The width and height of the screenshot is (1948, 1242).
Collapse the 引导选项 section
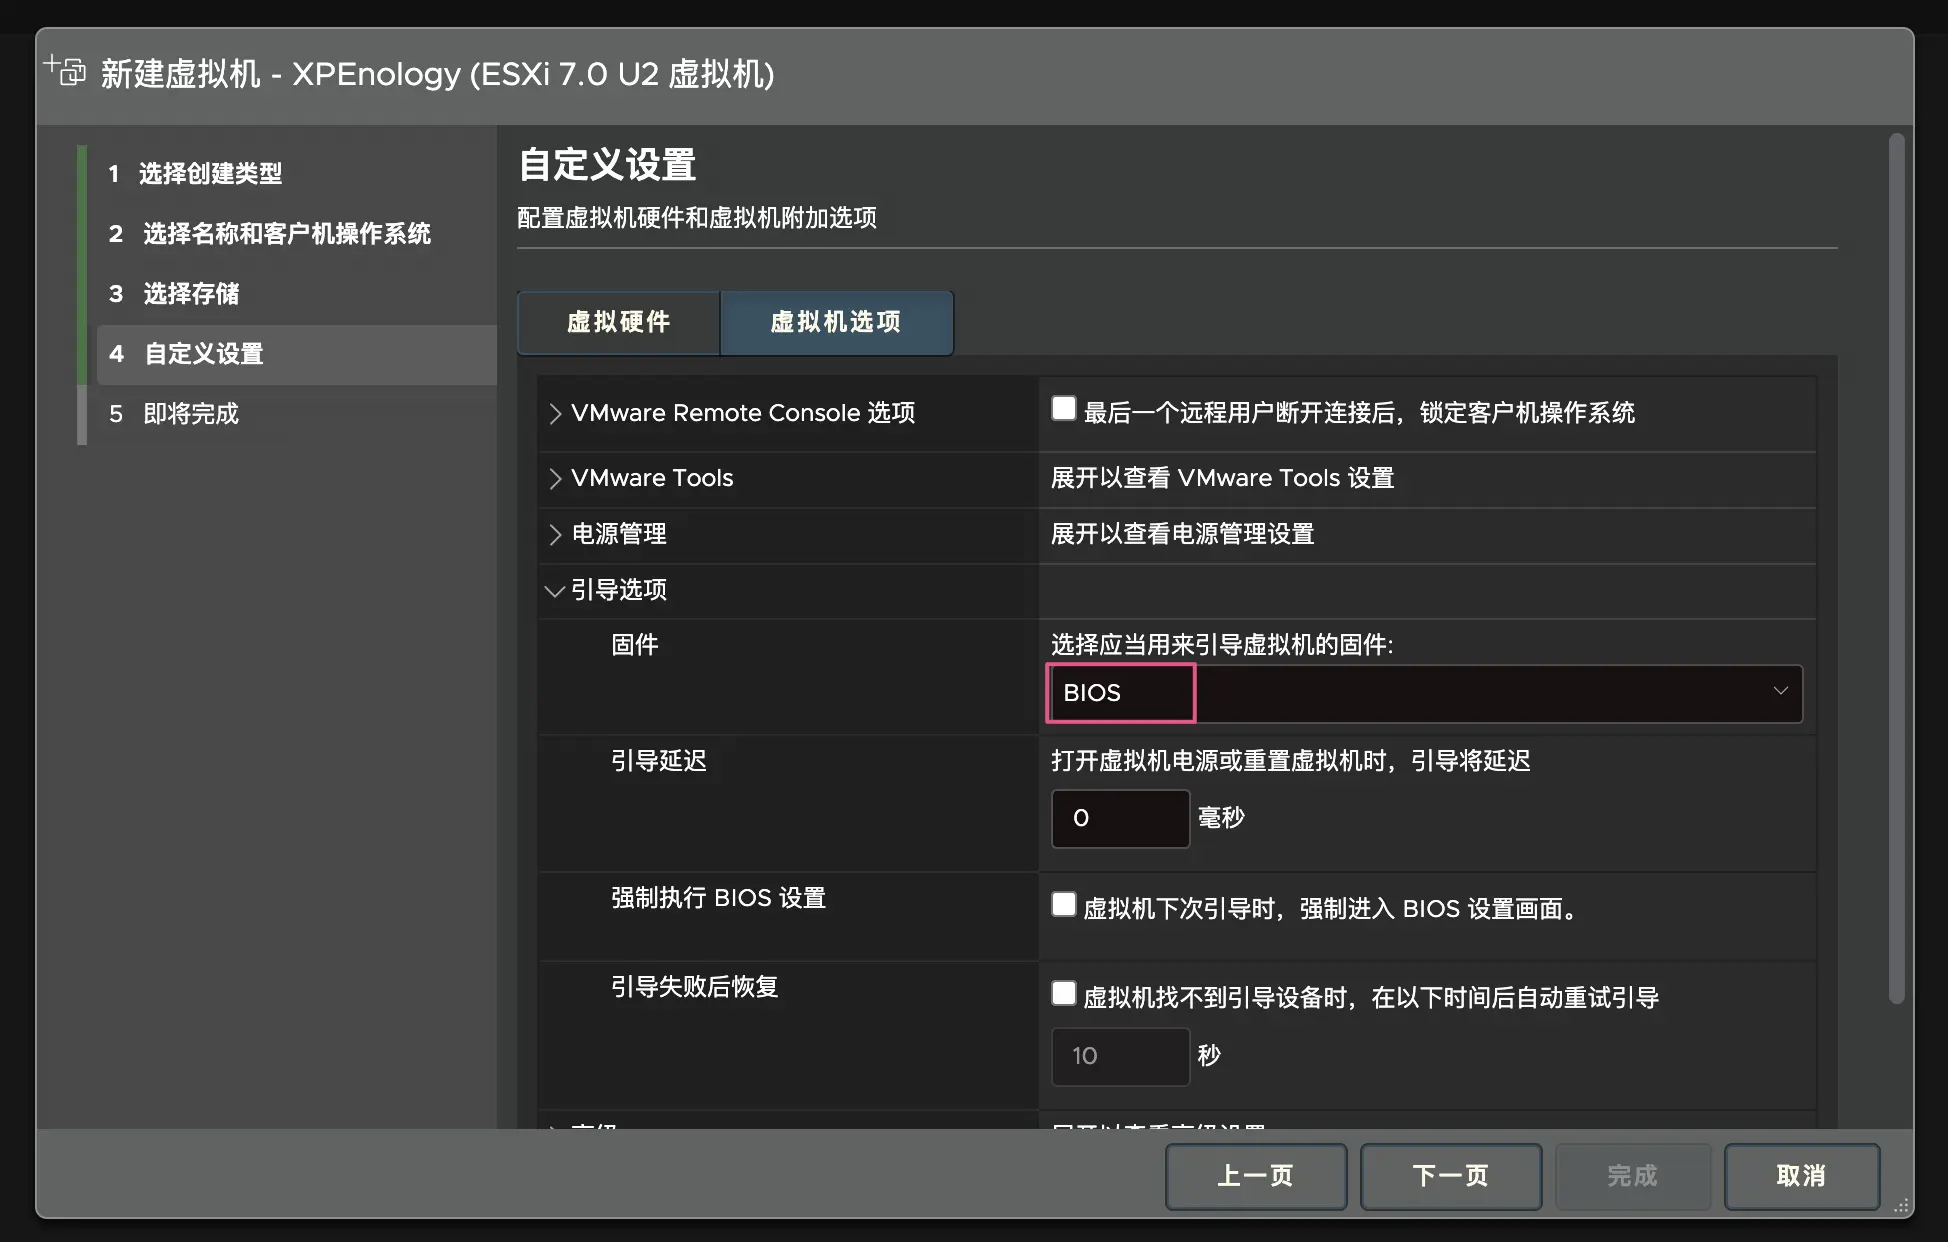click(554, 591)
